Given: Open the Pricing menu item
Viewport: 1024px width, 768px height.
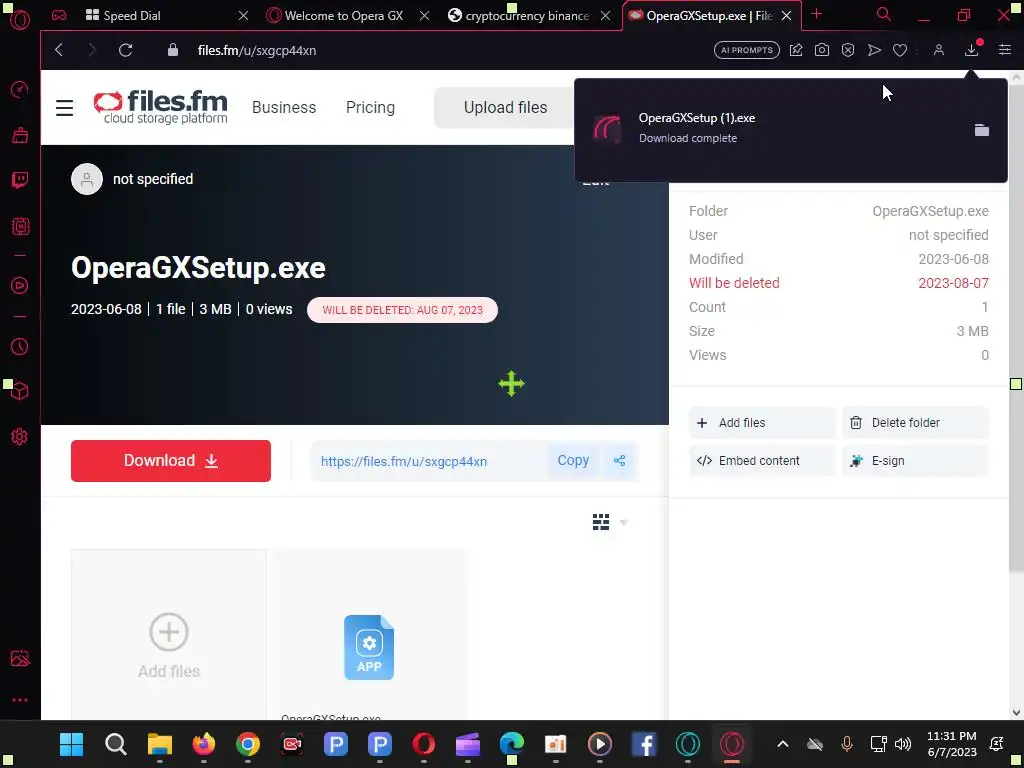Looking at the screenshot, I should point(370,107).
